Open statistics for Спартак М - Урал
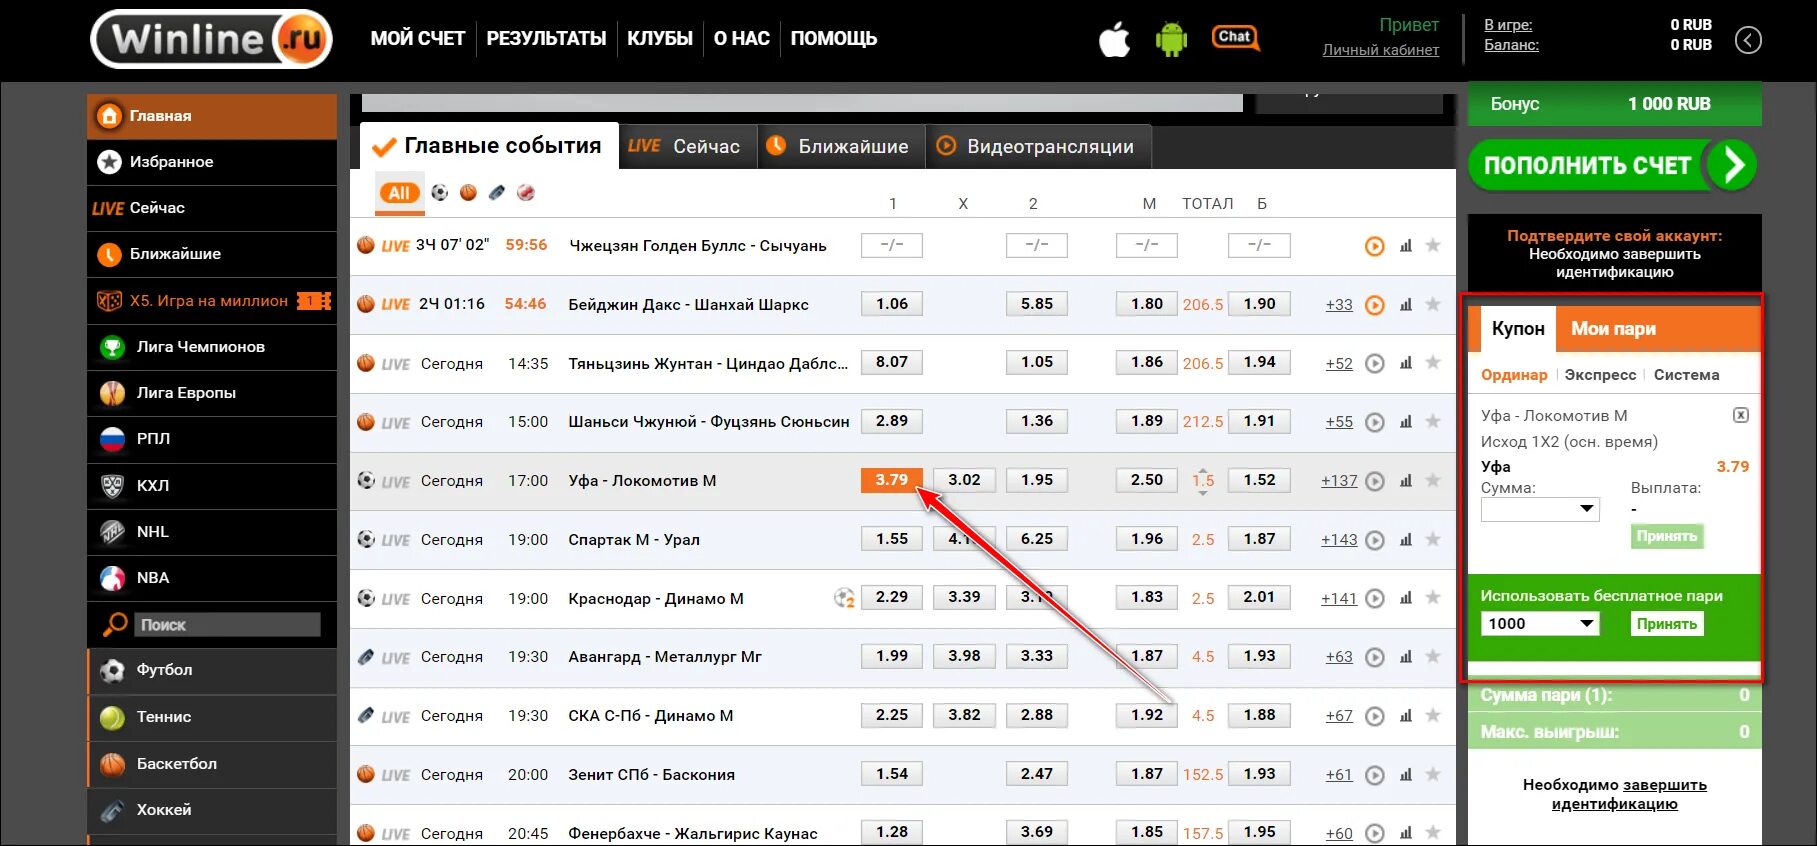1817x846 pixels. coord(1406,540)
